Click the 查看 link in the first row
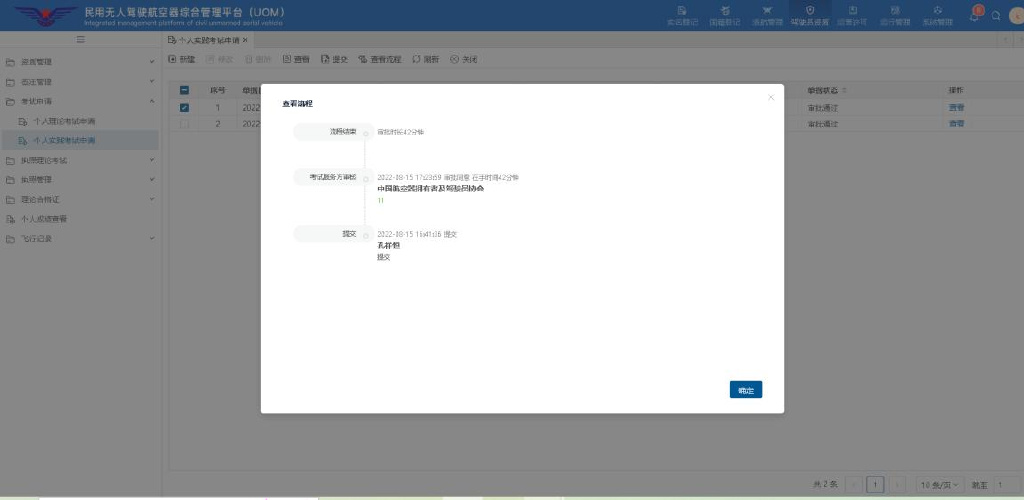This screenshot has width=1024, height=500. click(956, 107)
